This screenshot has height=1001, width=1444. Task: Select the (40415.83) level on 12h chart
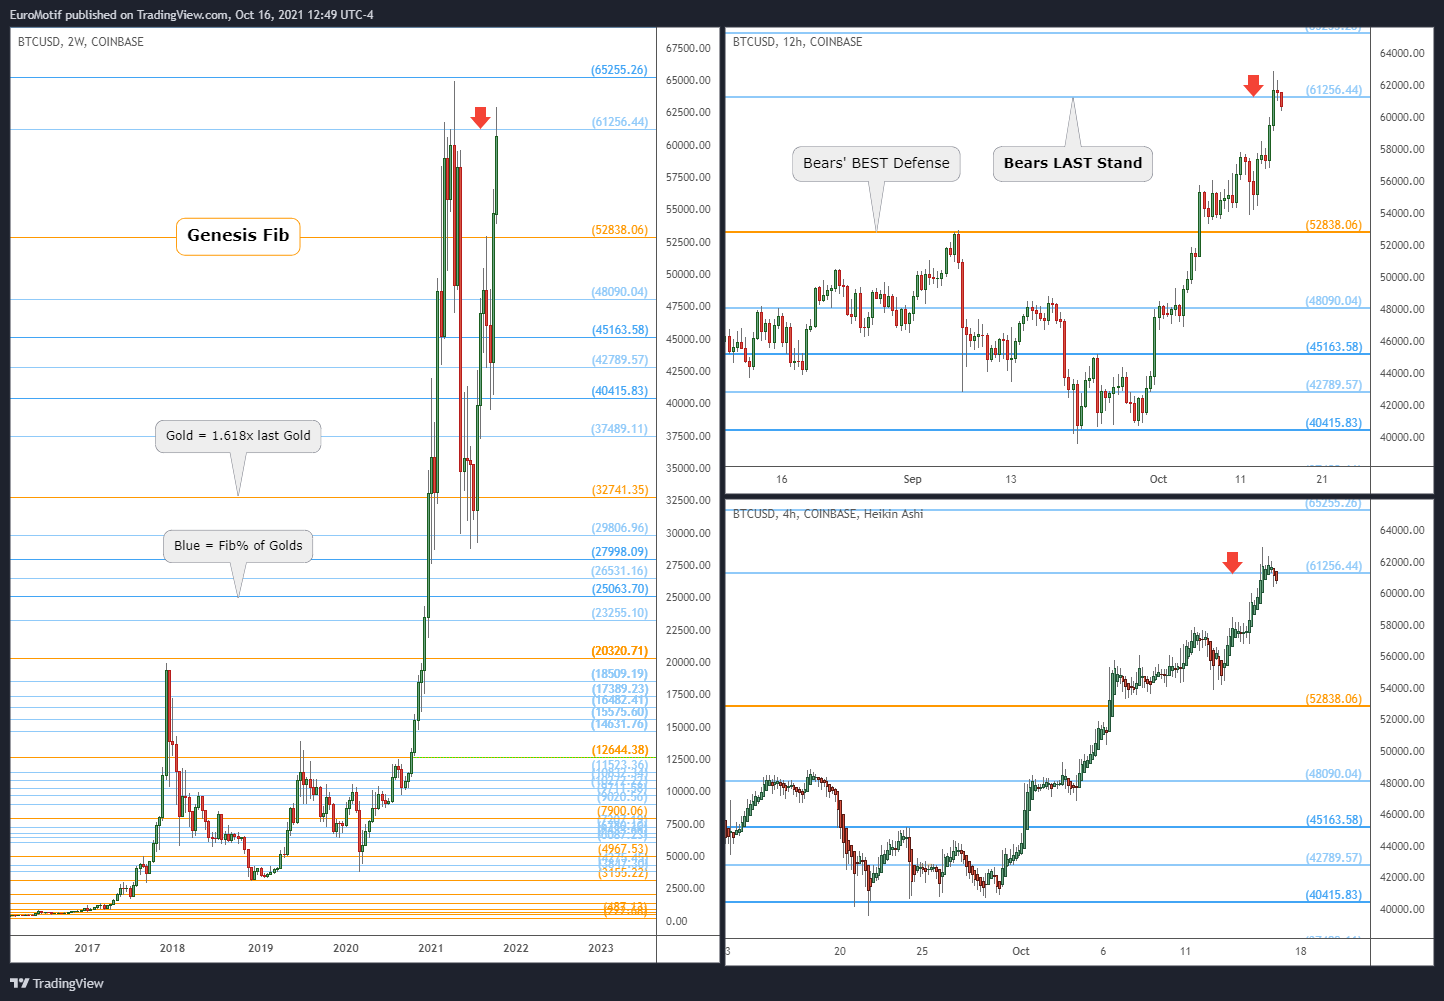pyautogui.click(x=1334, y=423)
